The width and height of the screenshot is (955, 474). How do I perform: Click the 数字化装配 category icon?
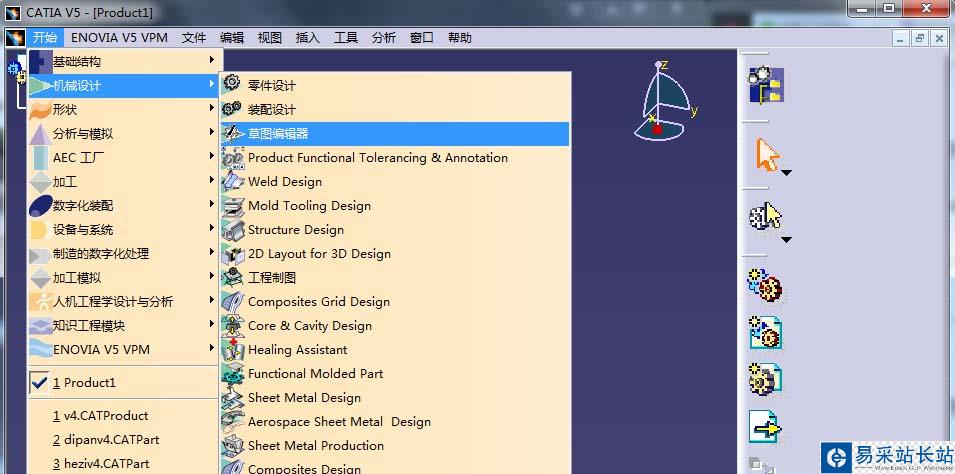(40, 206)
